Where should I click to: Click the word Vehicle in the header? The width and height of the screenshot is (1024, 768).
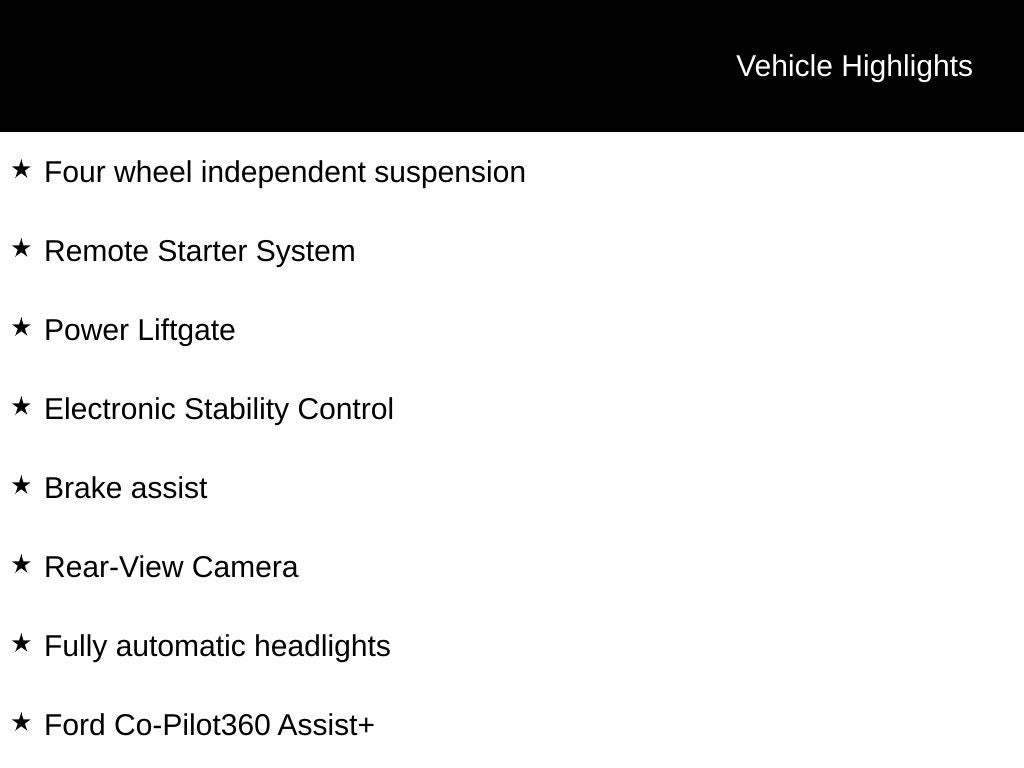(x=784, y=67)
